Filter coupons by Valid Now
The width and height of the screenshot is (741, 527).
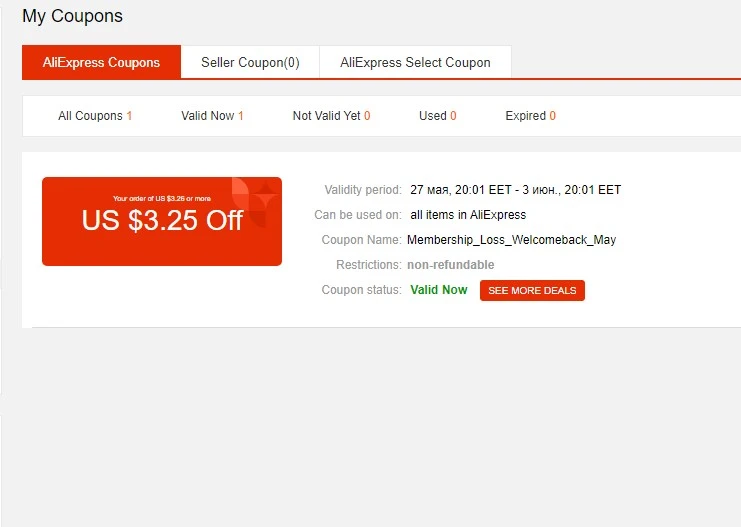tap(212, 116)
